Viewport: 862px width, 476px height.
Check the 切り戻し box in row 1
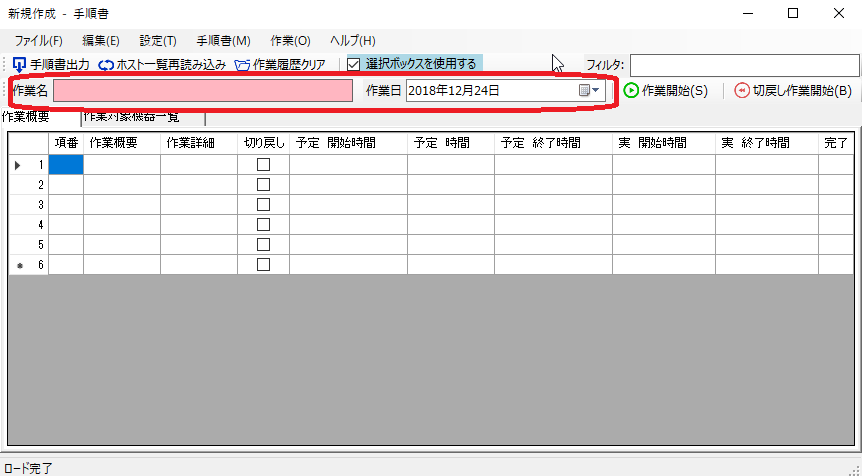pos(264,165)
